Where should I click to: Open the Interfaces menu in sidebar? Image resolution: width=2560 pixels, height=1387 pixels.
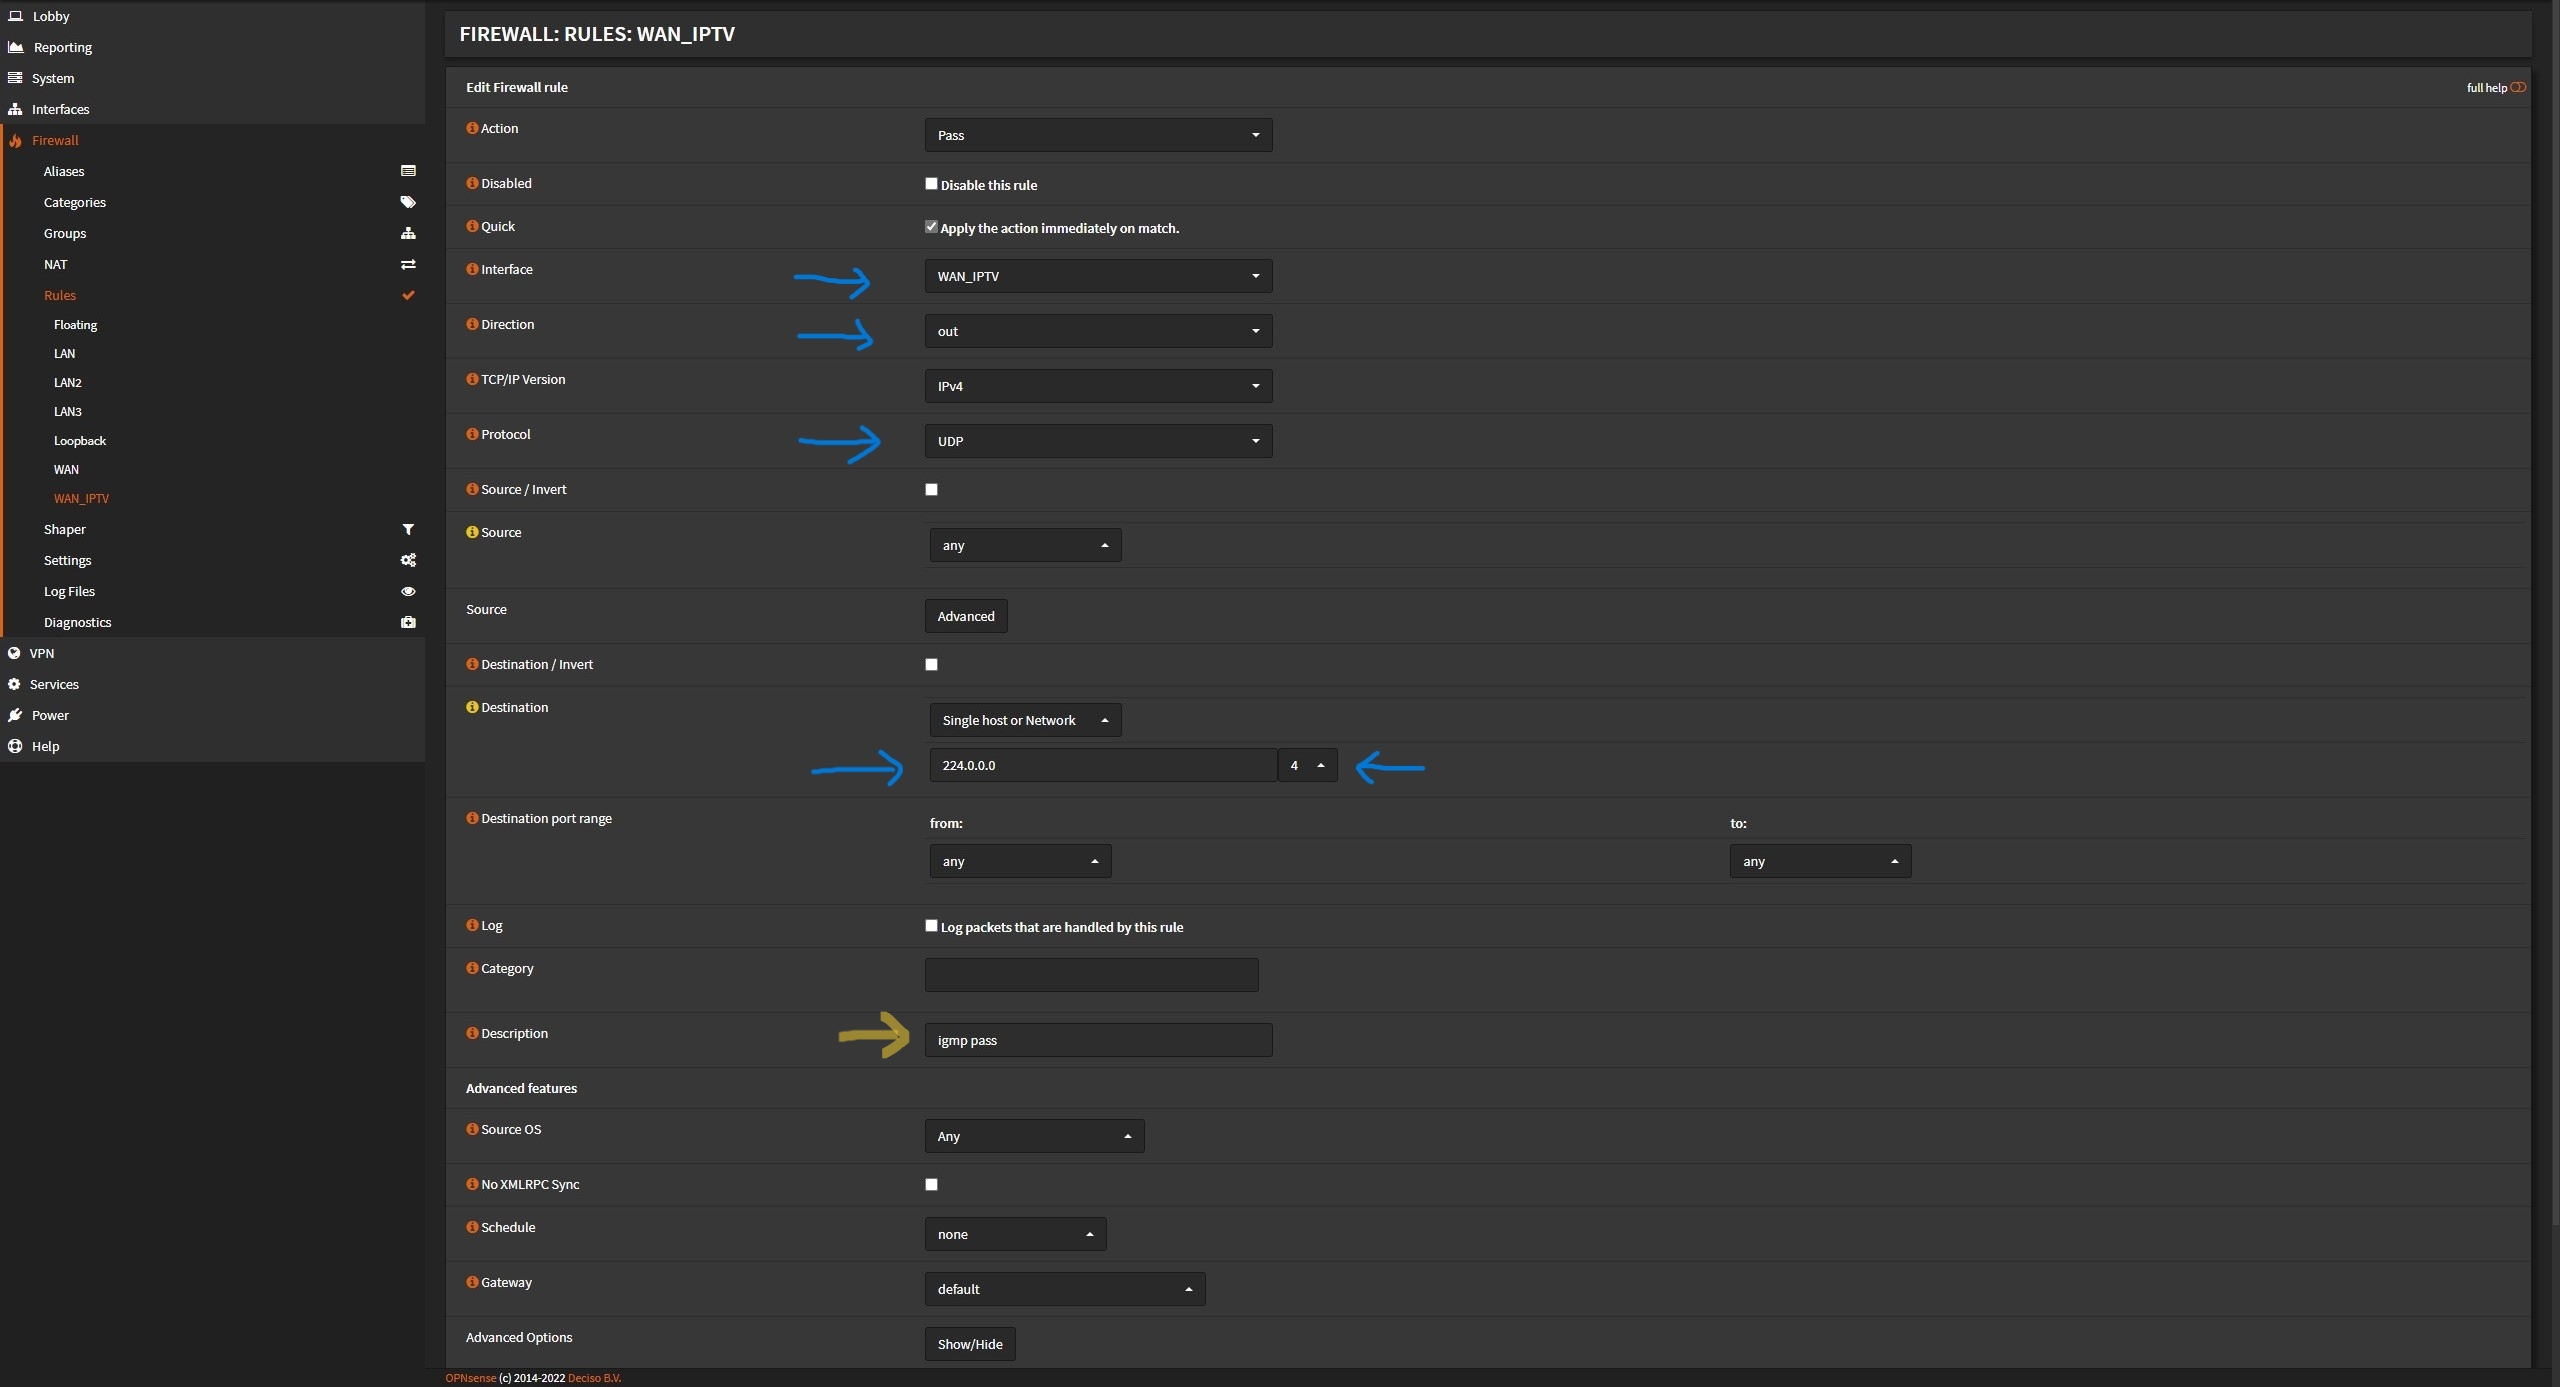60,109
